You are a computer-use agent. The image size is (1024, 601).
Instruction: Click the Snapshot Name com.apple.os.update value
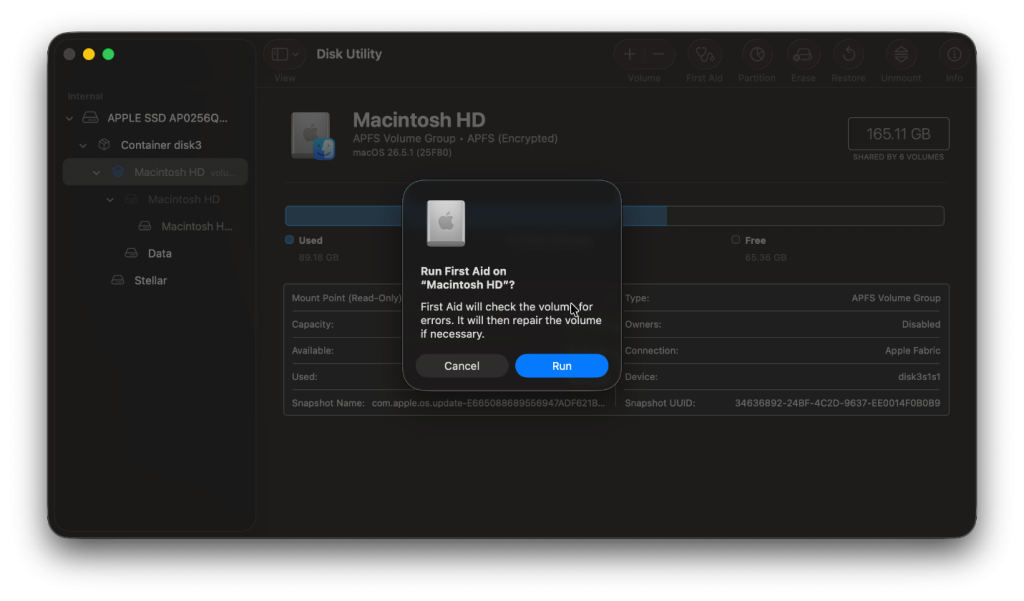click(x=488, y=403)
